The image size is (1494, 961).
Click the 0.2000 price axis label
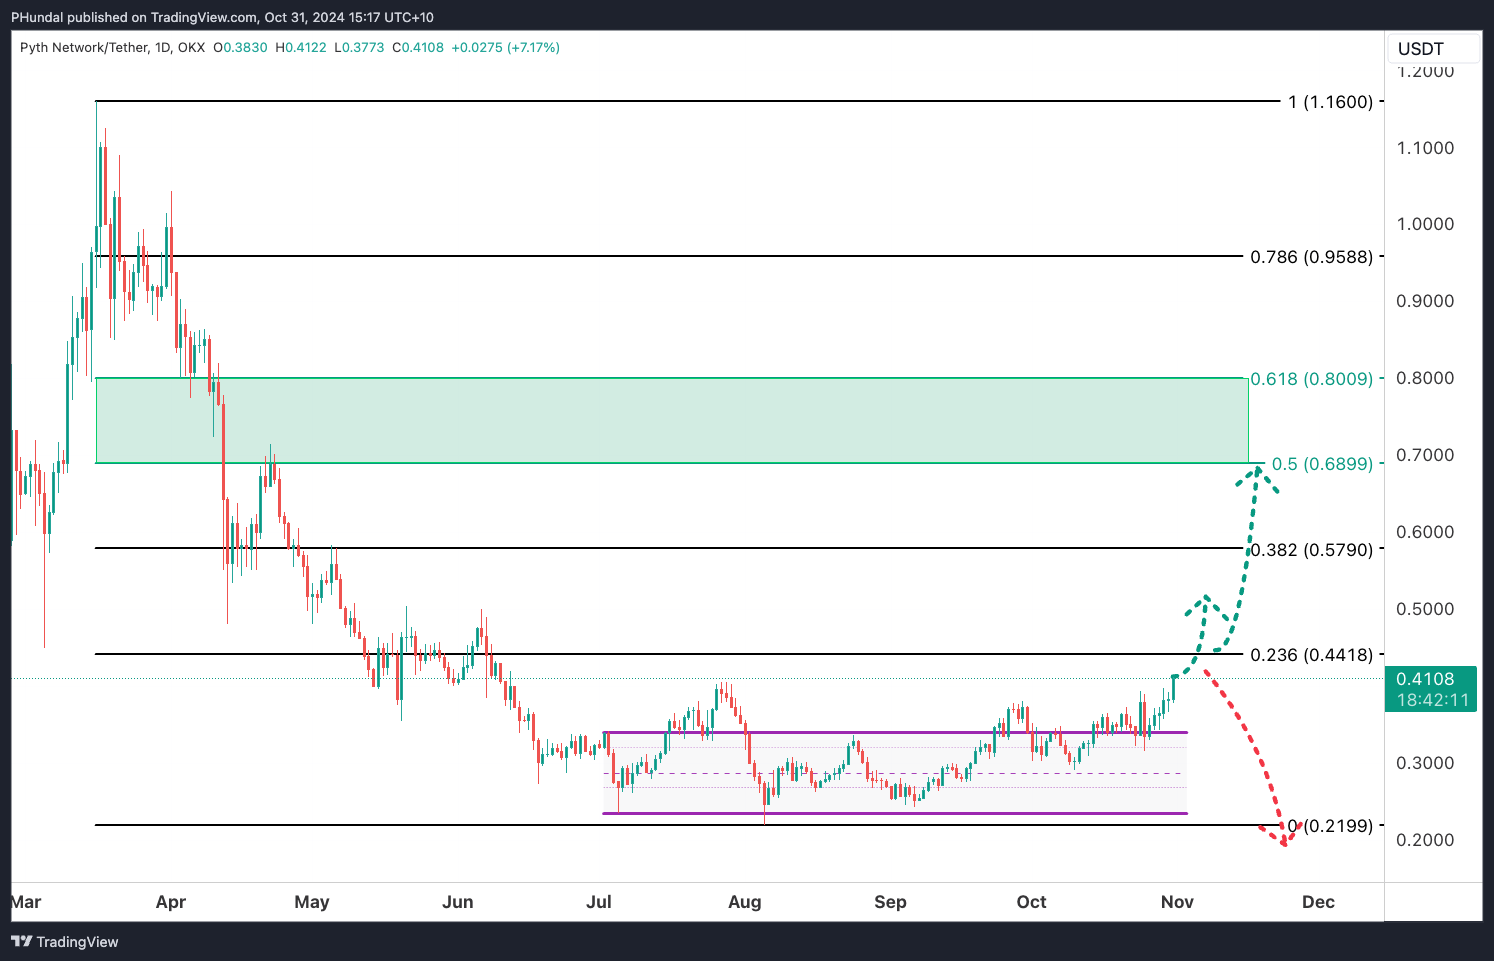1425,840
